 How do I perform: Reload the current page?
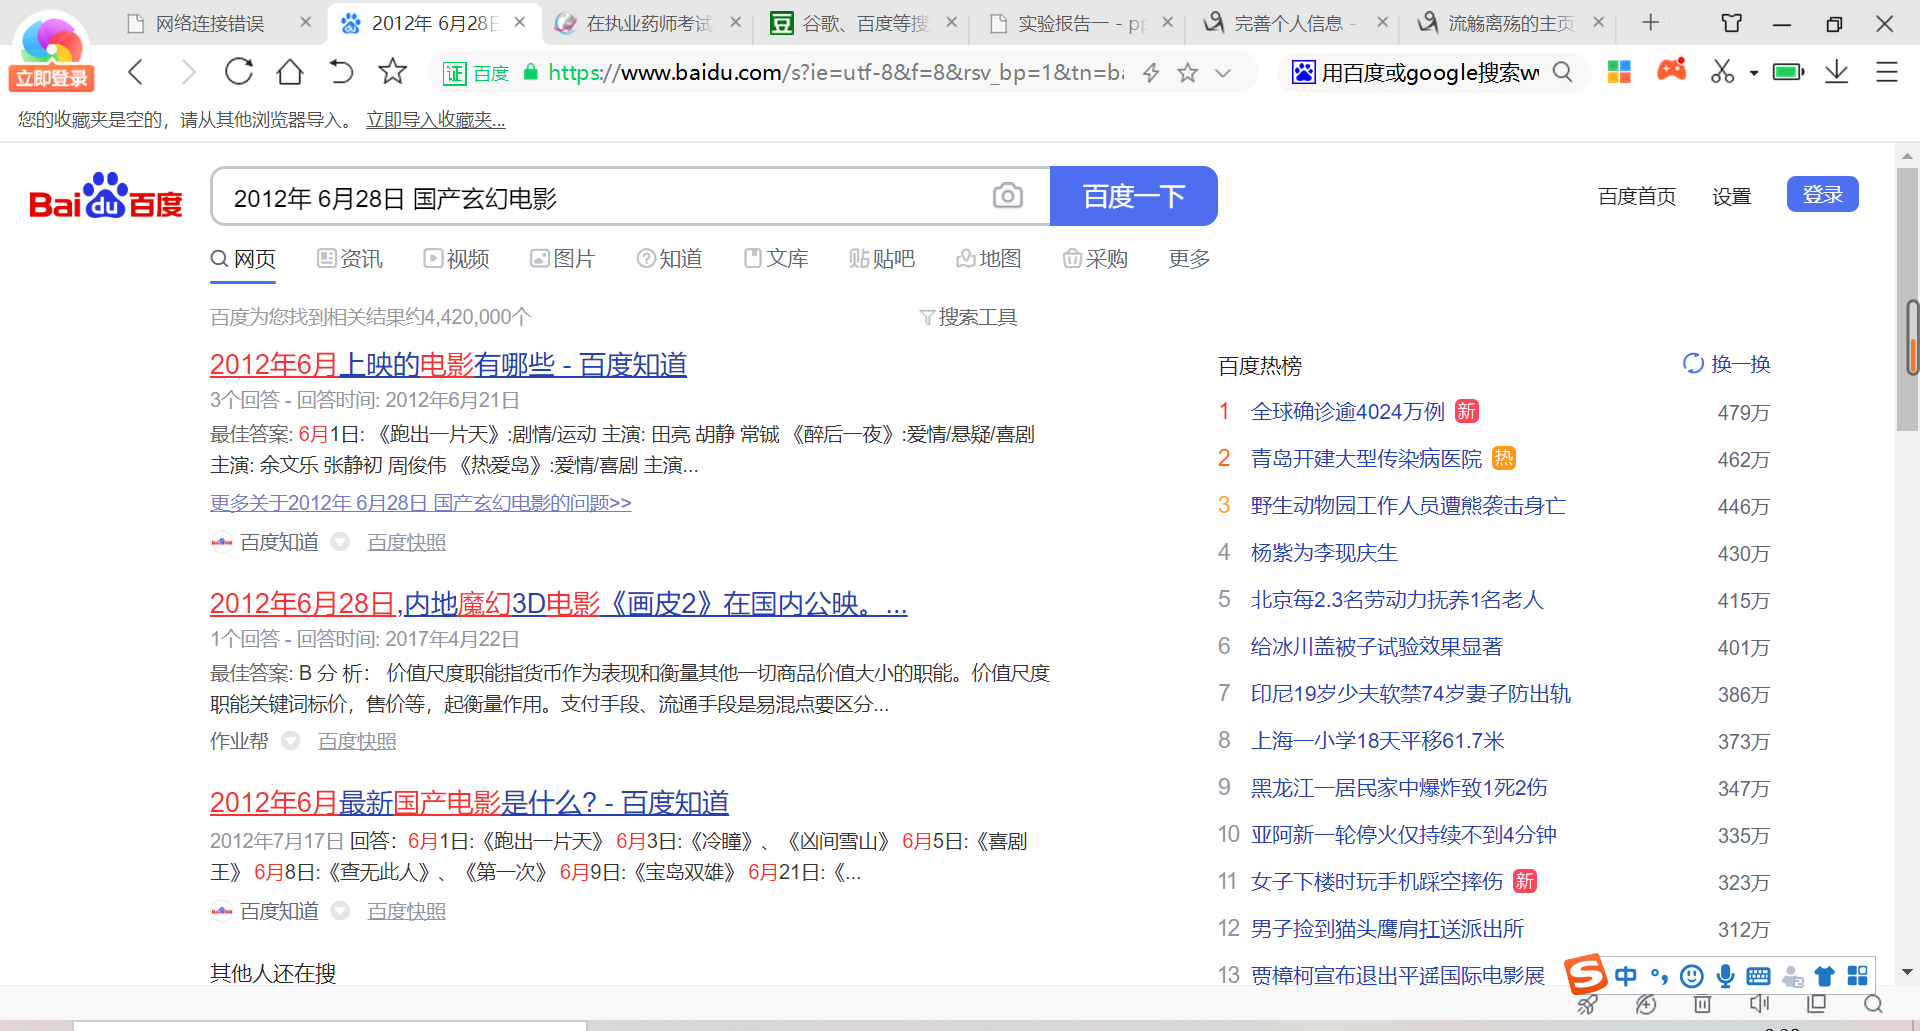tap(239, 72)
